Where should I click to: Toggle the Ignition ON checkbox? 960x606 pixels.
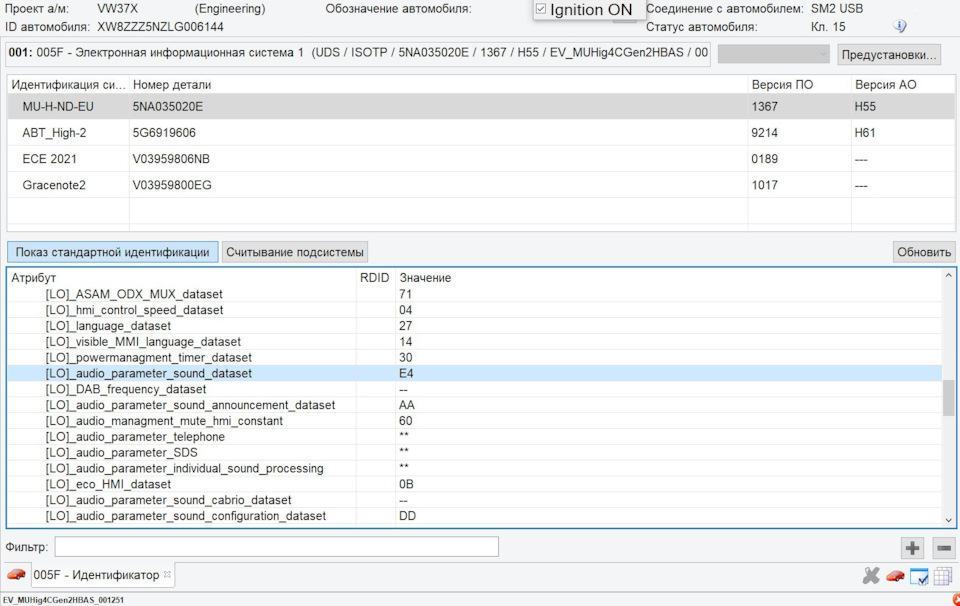coord(541,9)
